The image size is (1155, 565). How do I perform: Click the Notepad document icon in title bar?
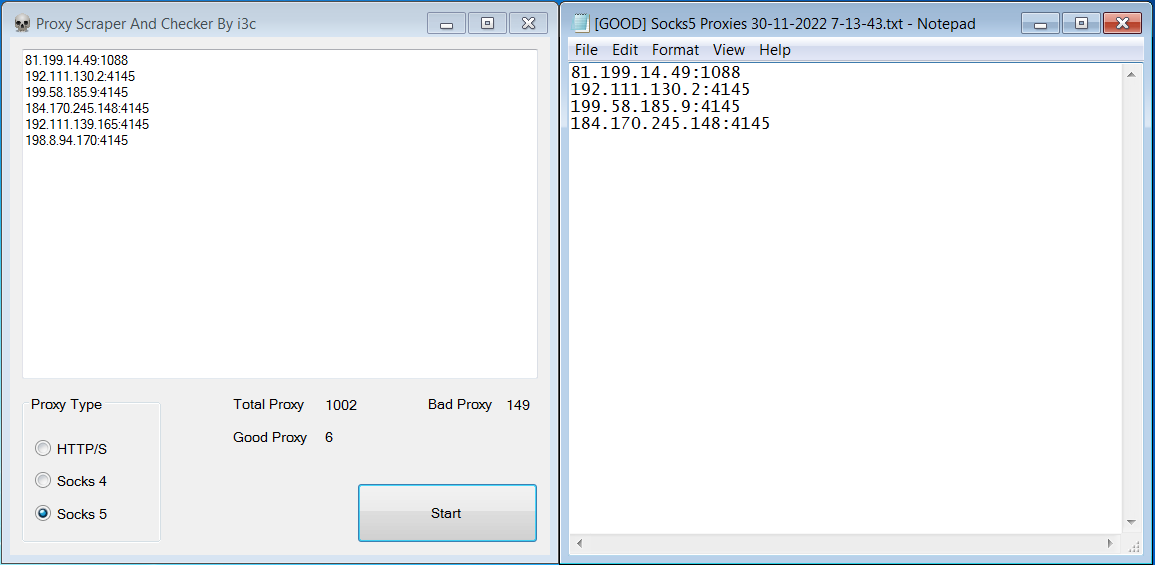coord(581,23)
